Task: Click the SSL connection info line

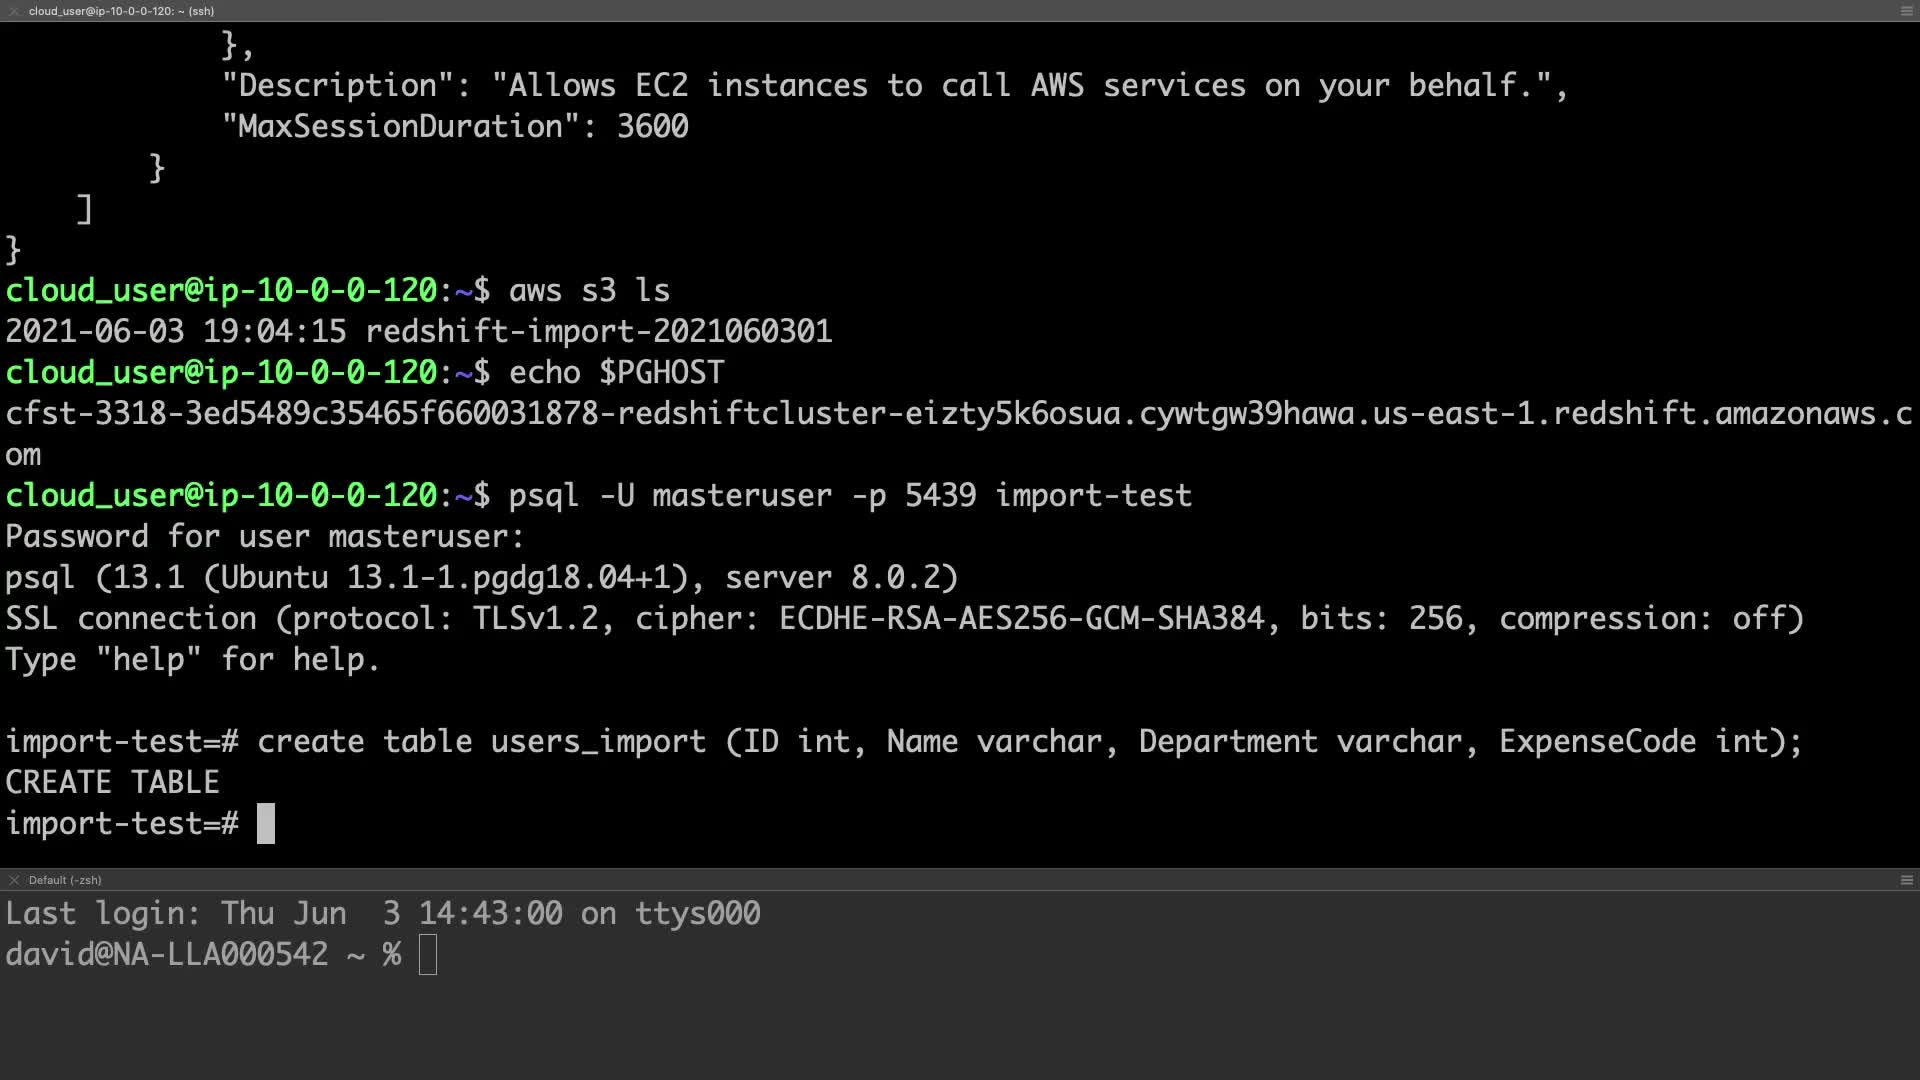Action: [904, 619]
